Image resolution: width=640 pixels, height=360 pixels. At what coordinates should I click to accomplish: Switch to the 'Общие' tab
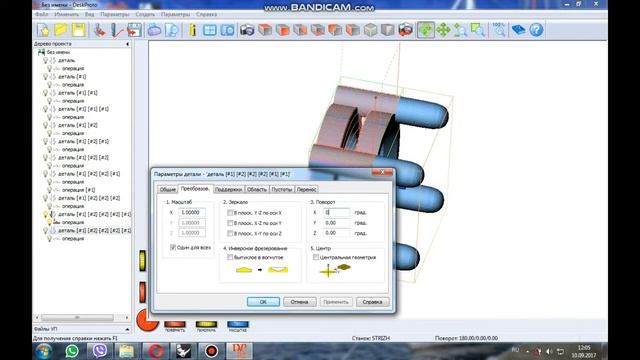[167, 189]
